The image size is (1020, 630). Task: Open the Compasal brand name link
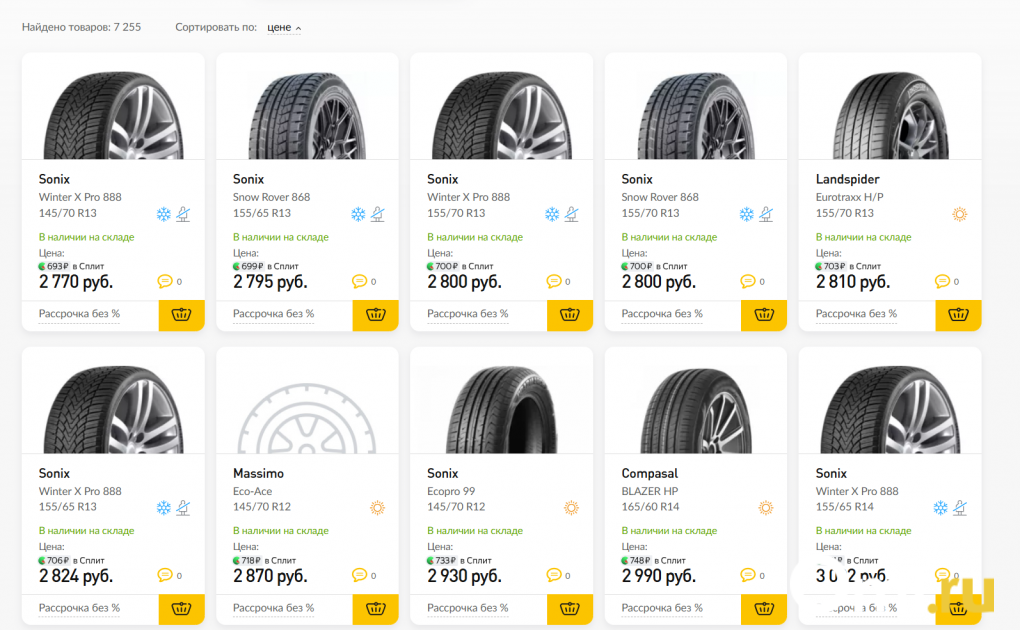(649, 473)
